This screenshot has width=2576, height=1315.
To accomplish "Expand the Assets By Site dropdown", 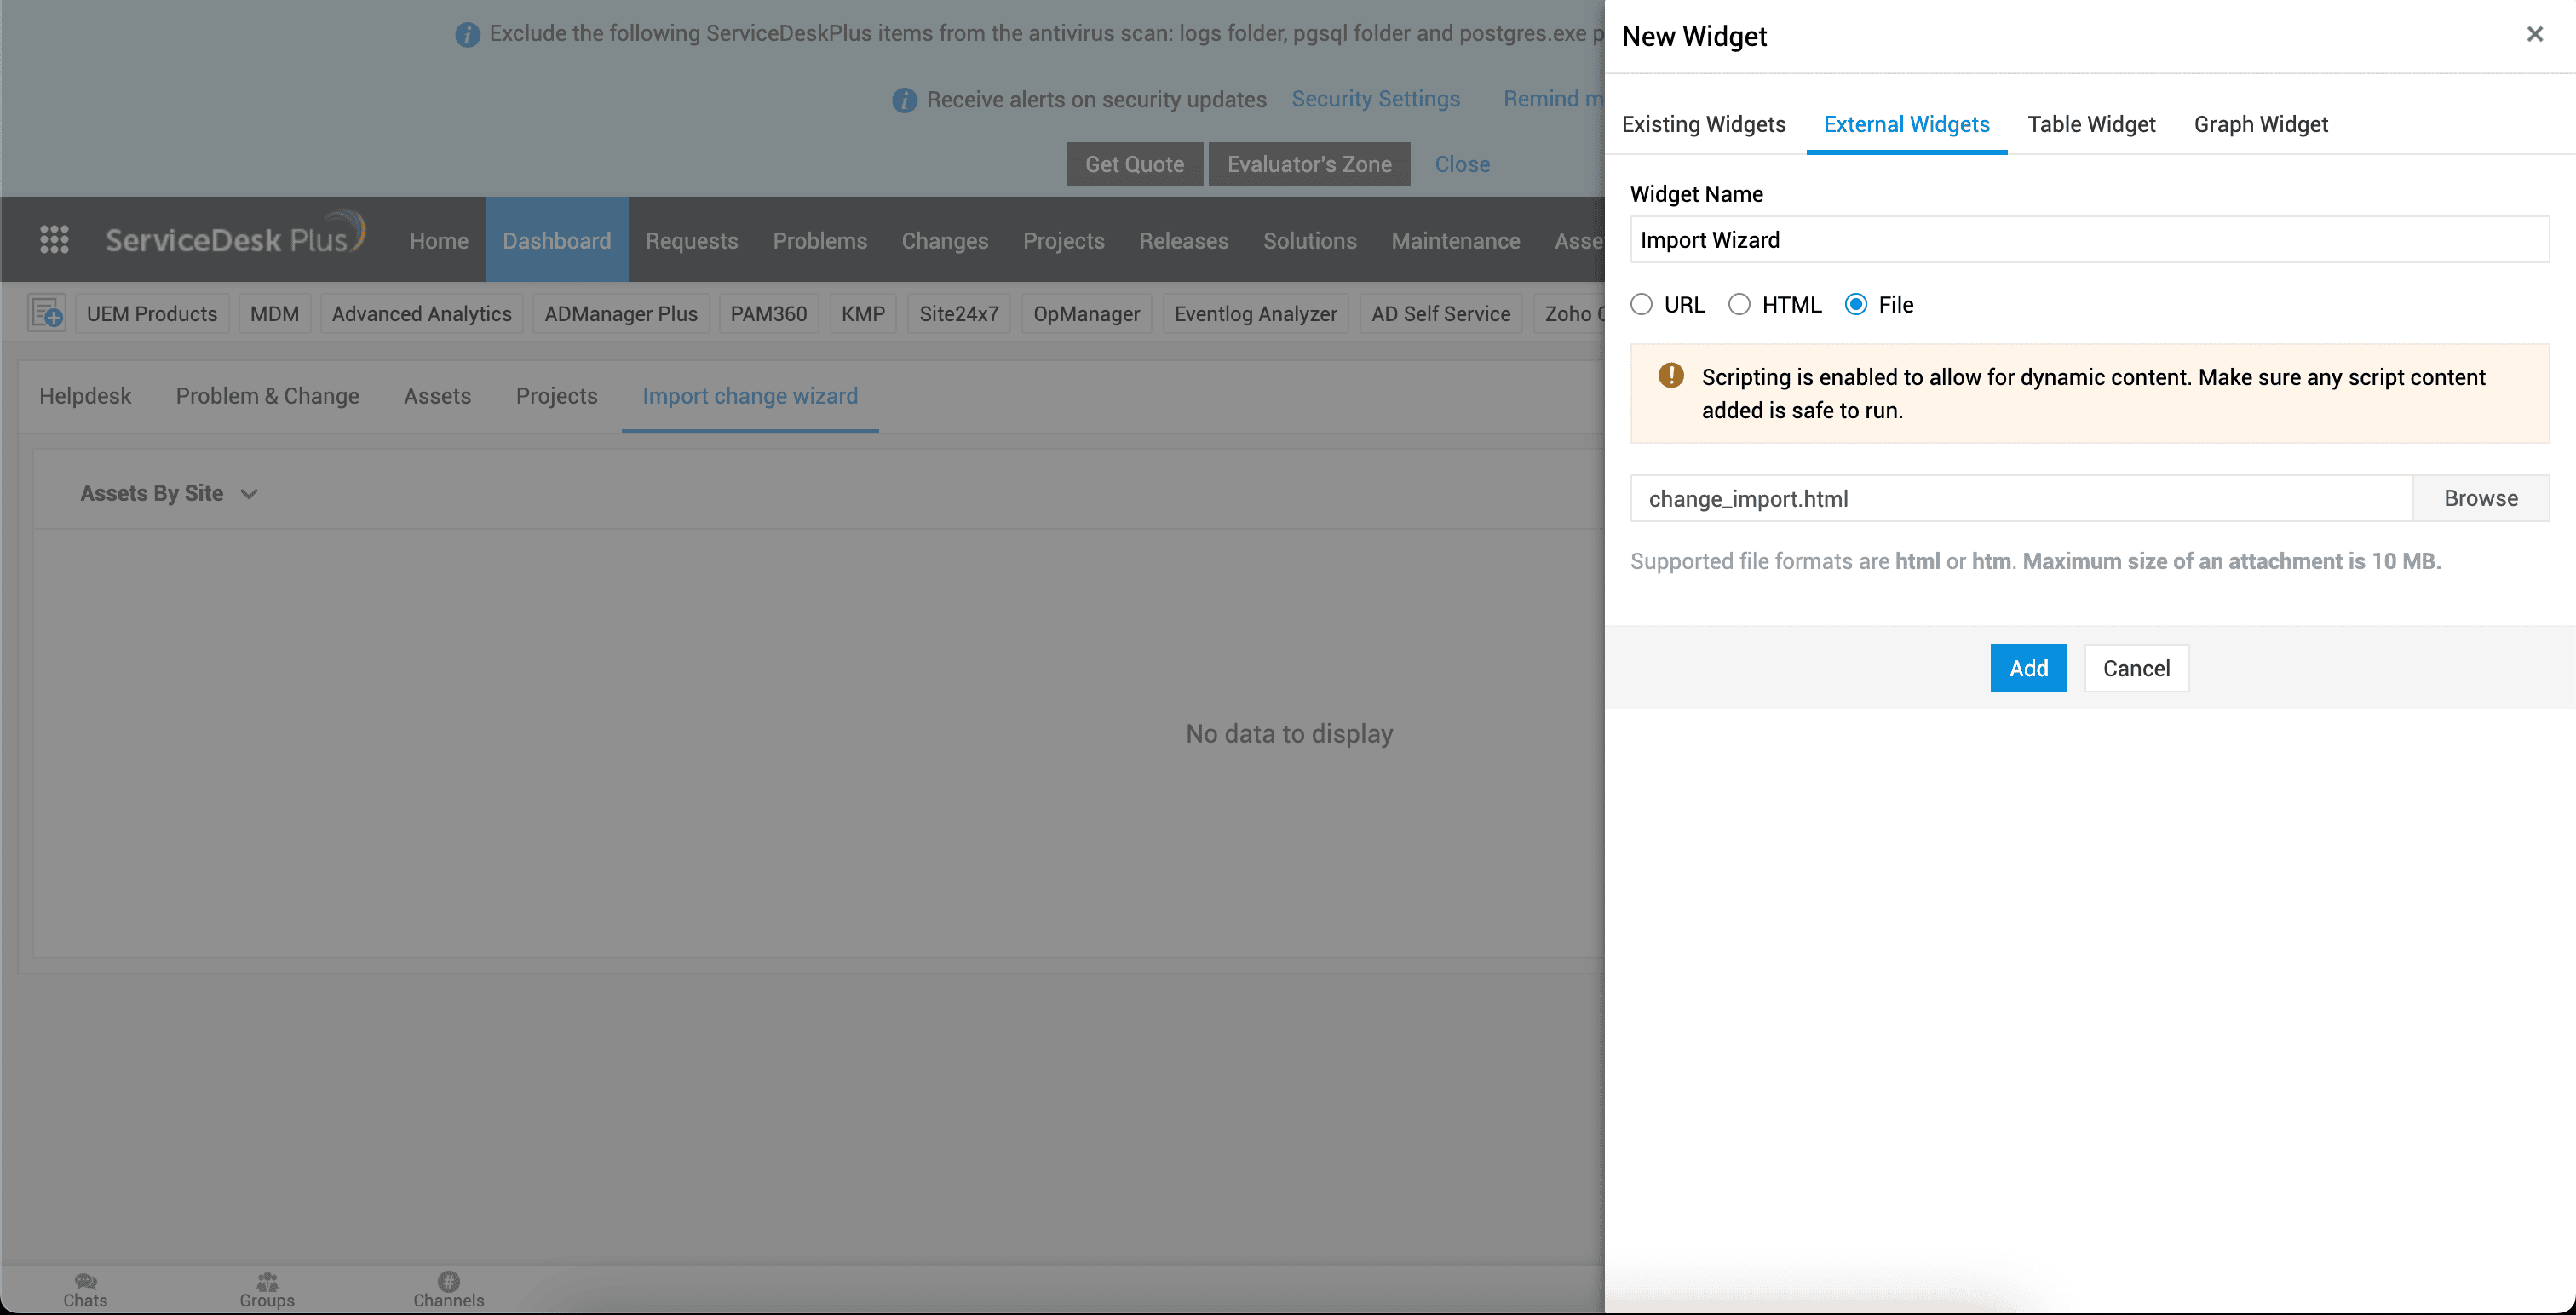I will coord(249,494).
